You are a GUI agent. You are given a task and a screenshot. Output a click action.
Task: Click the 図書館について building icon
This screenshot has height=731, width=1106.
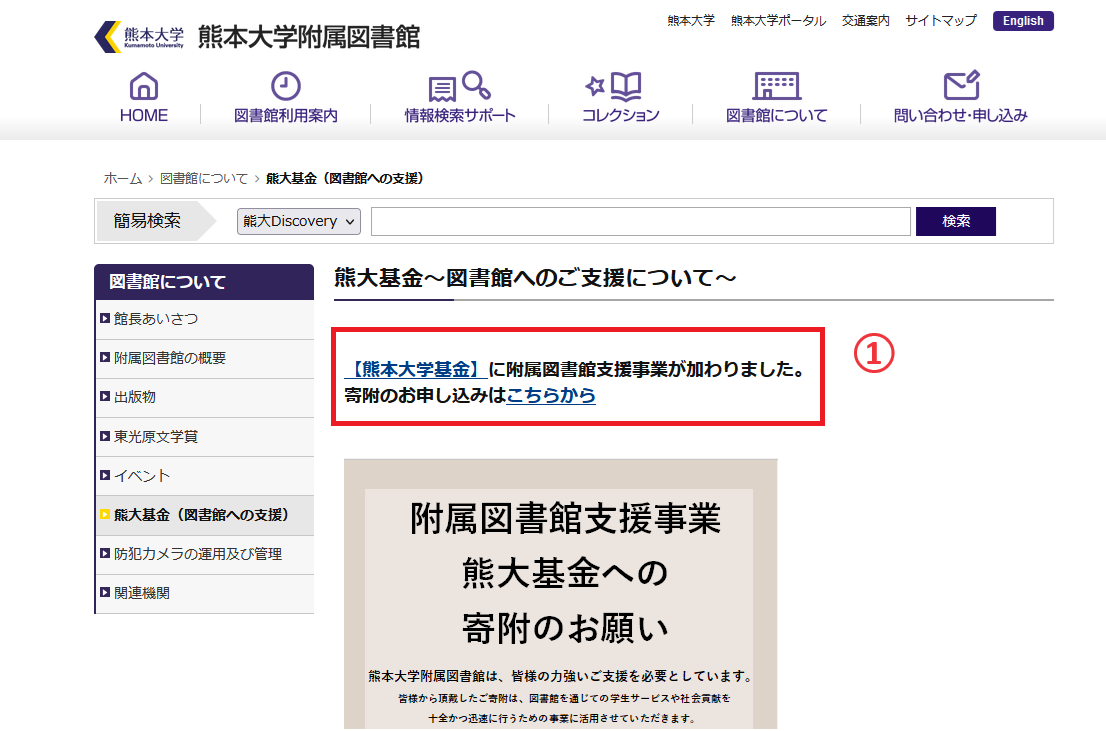pos(776,86)
